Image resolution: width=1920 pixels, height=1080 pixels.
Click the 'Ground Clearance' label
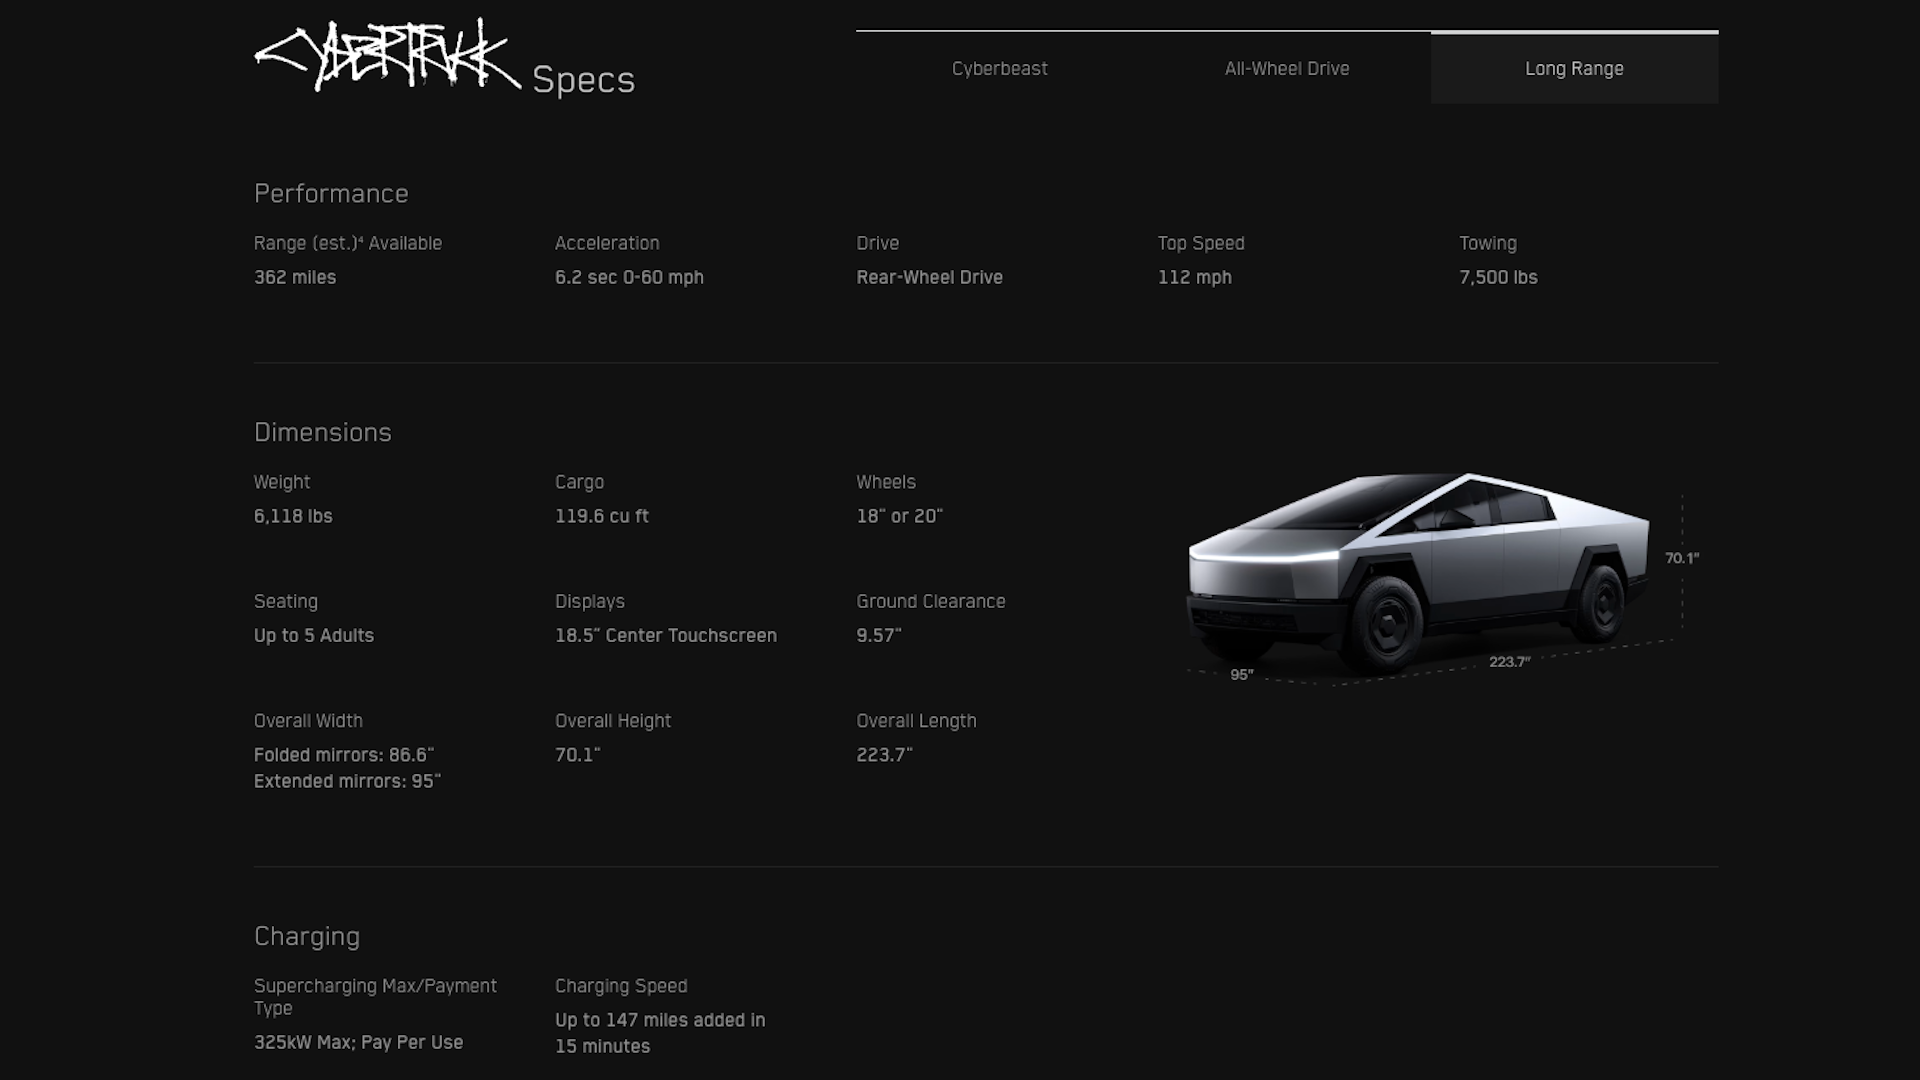(x=930, y=601)
